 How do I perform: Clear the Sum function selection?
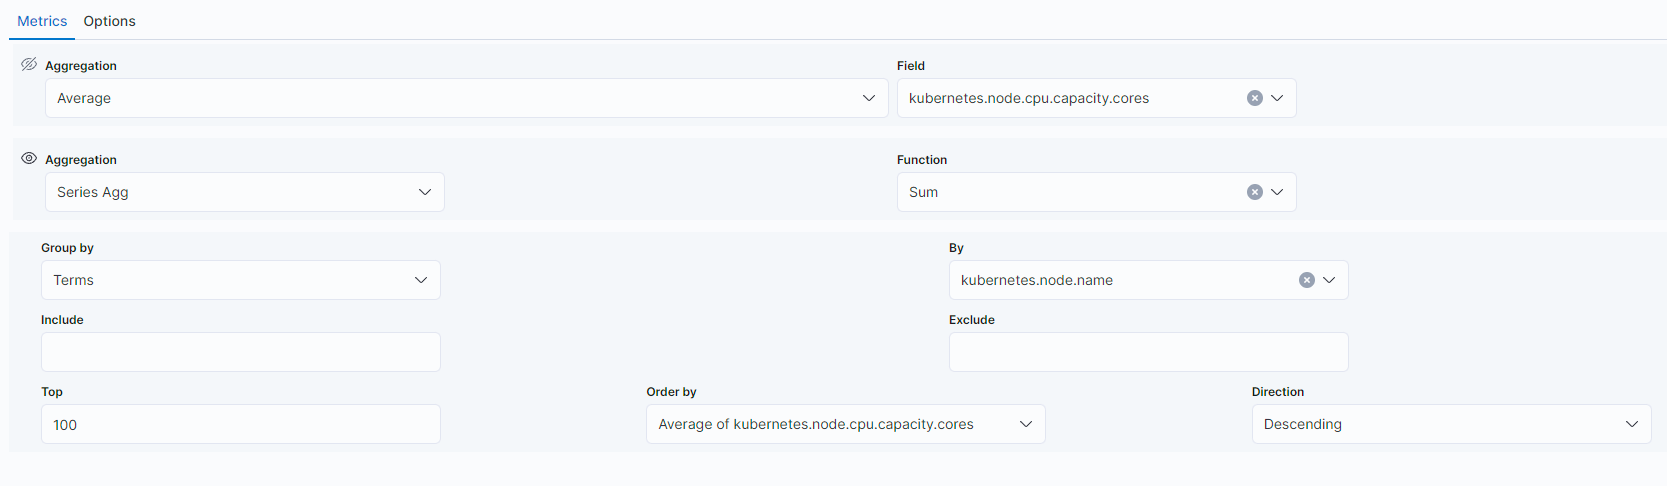click(1254, 192)
